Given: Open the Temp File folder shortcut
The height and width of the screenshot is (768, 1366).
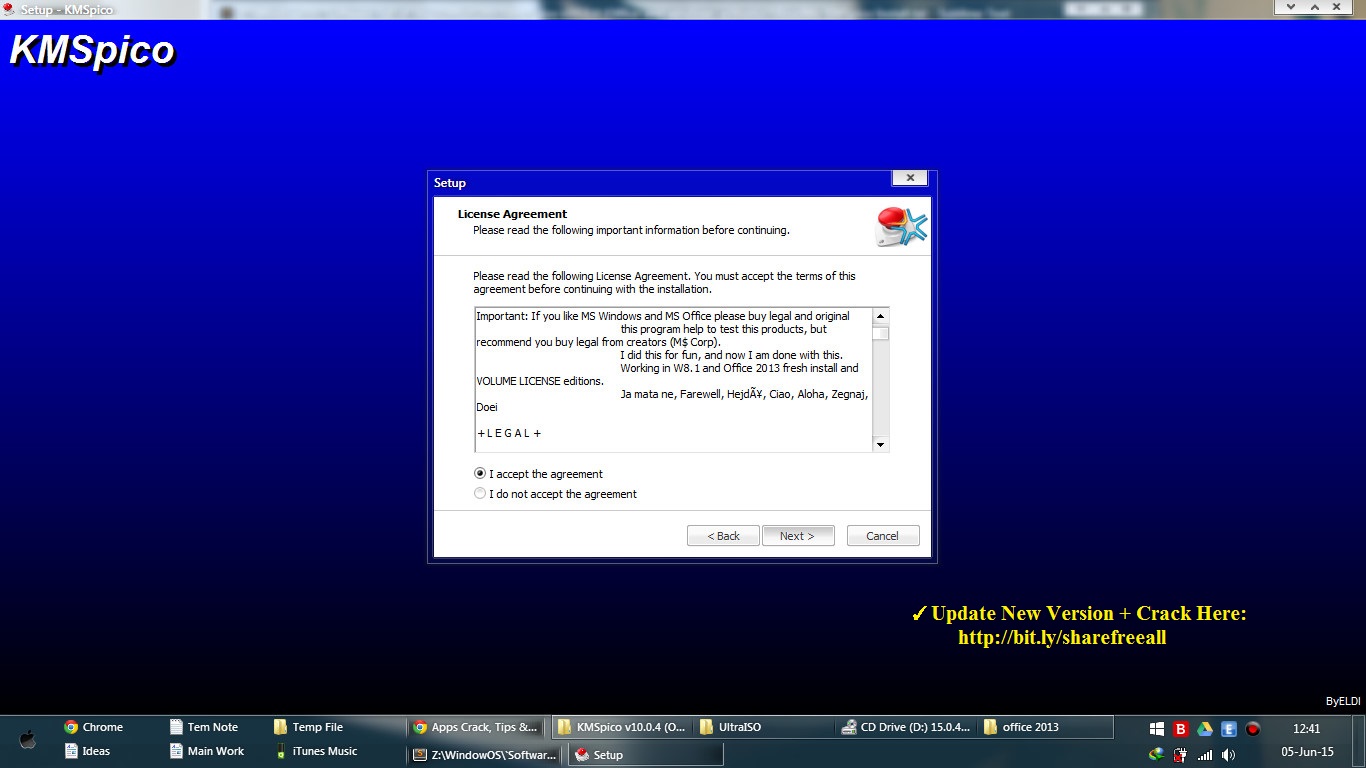Looking at the screenshot, I should [x=308, y=727].
